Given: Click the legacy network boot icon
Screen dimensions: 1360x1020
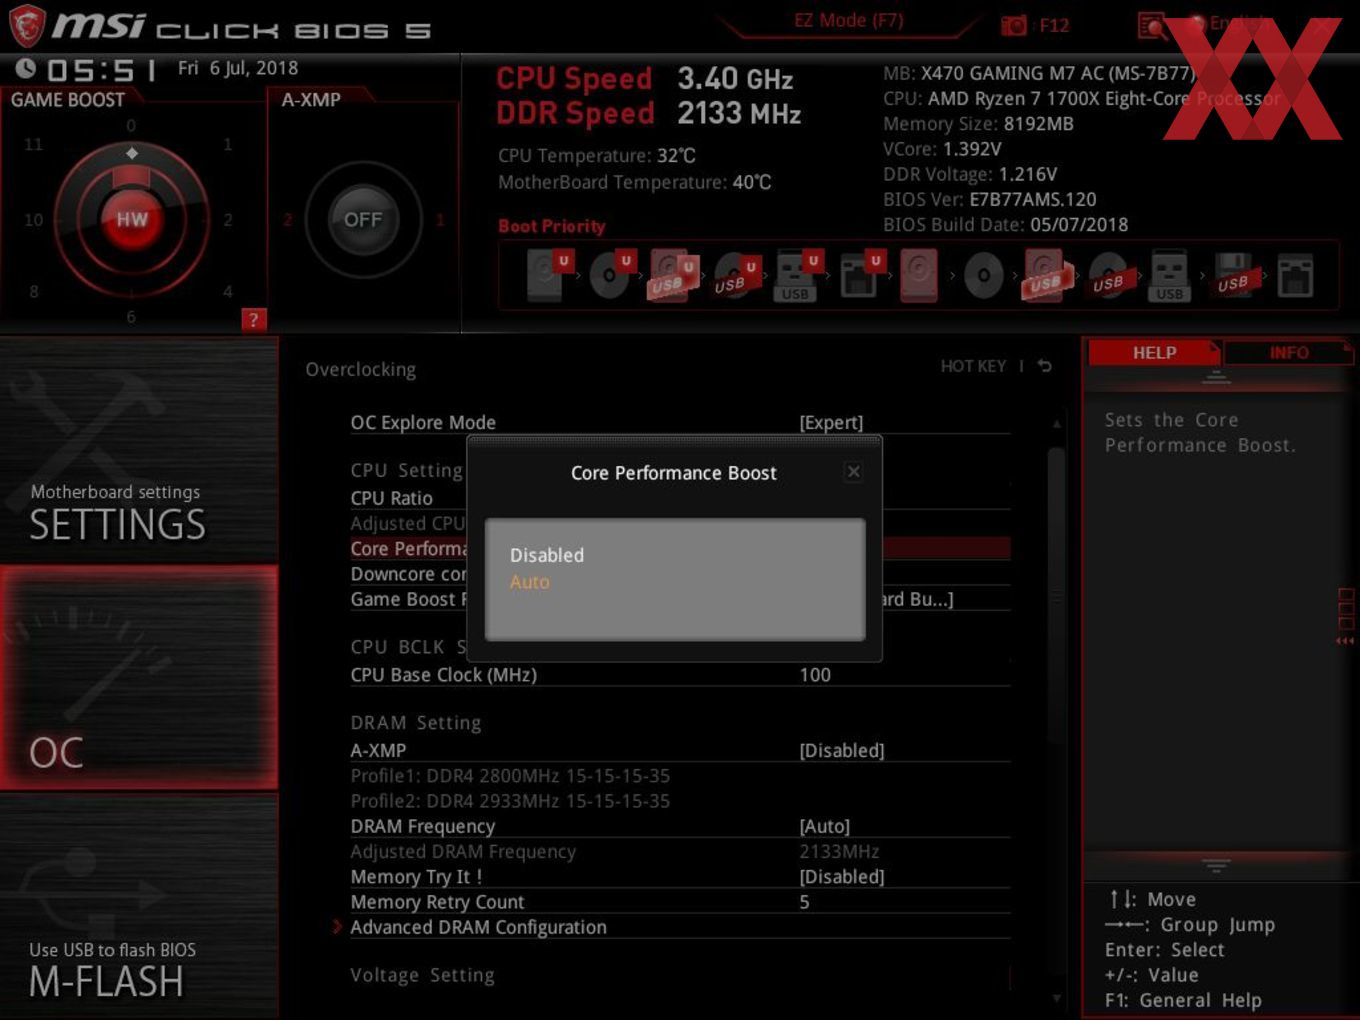Looking at the screenshot, I should coord(1295,275).
